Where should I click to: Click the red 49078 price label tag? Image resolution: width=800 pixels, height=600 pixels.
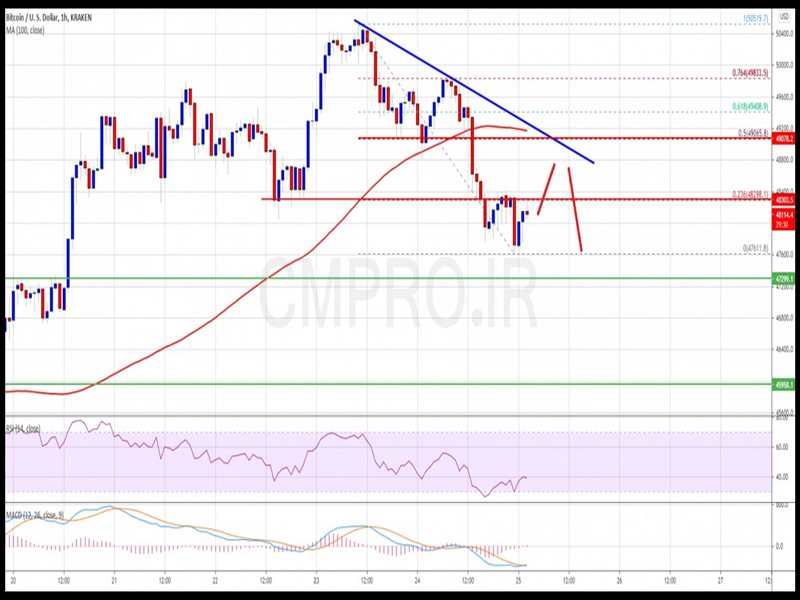(x=782, y=138)
